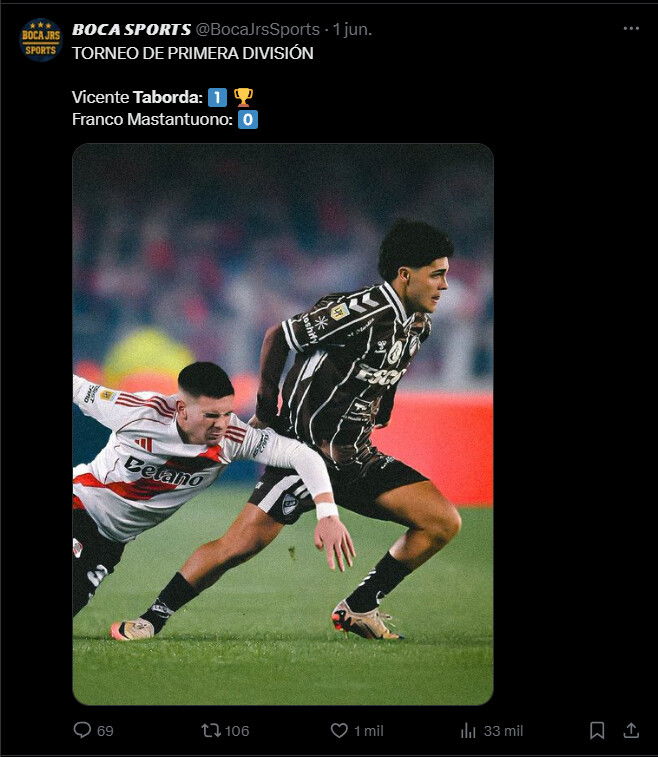Image resolution: width=658 pixels, height=757 pixels.
Task: Click the 1 mil likes count
Action: coord(369,731)
